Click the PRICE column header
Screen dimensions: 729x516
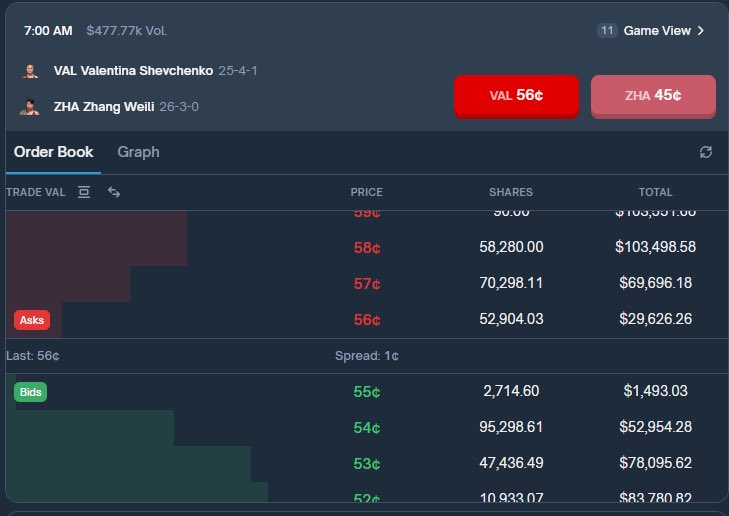coord(366,192)
